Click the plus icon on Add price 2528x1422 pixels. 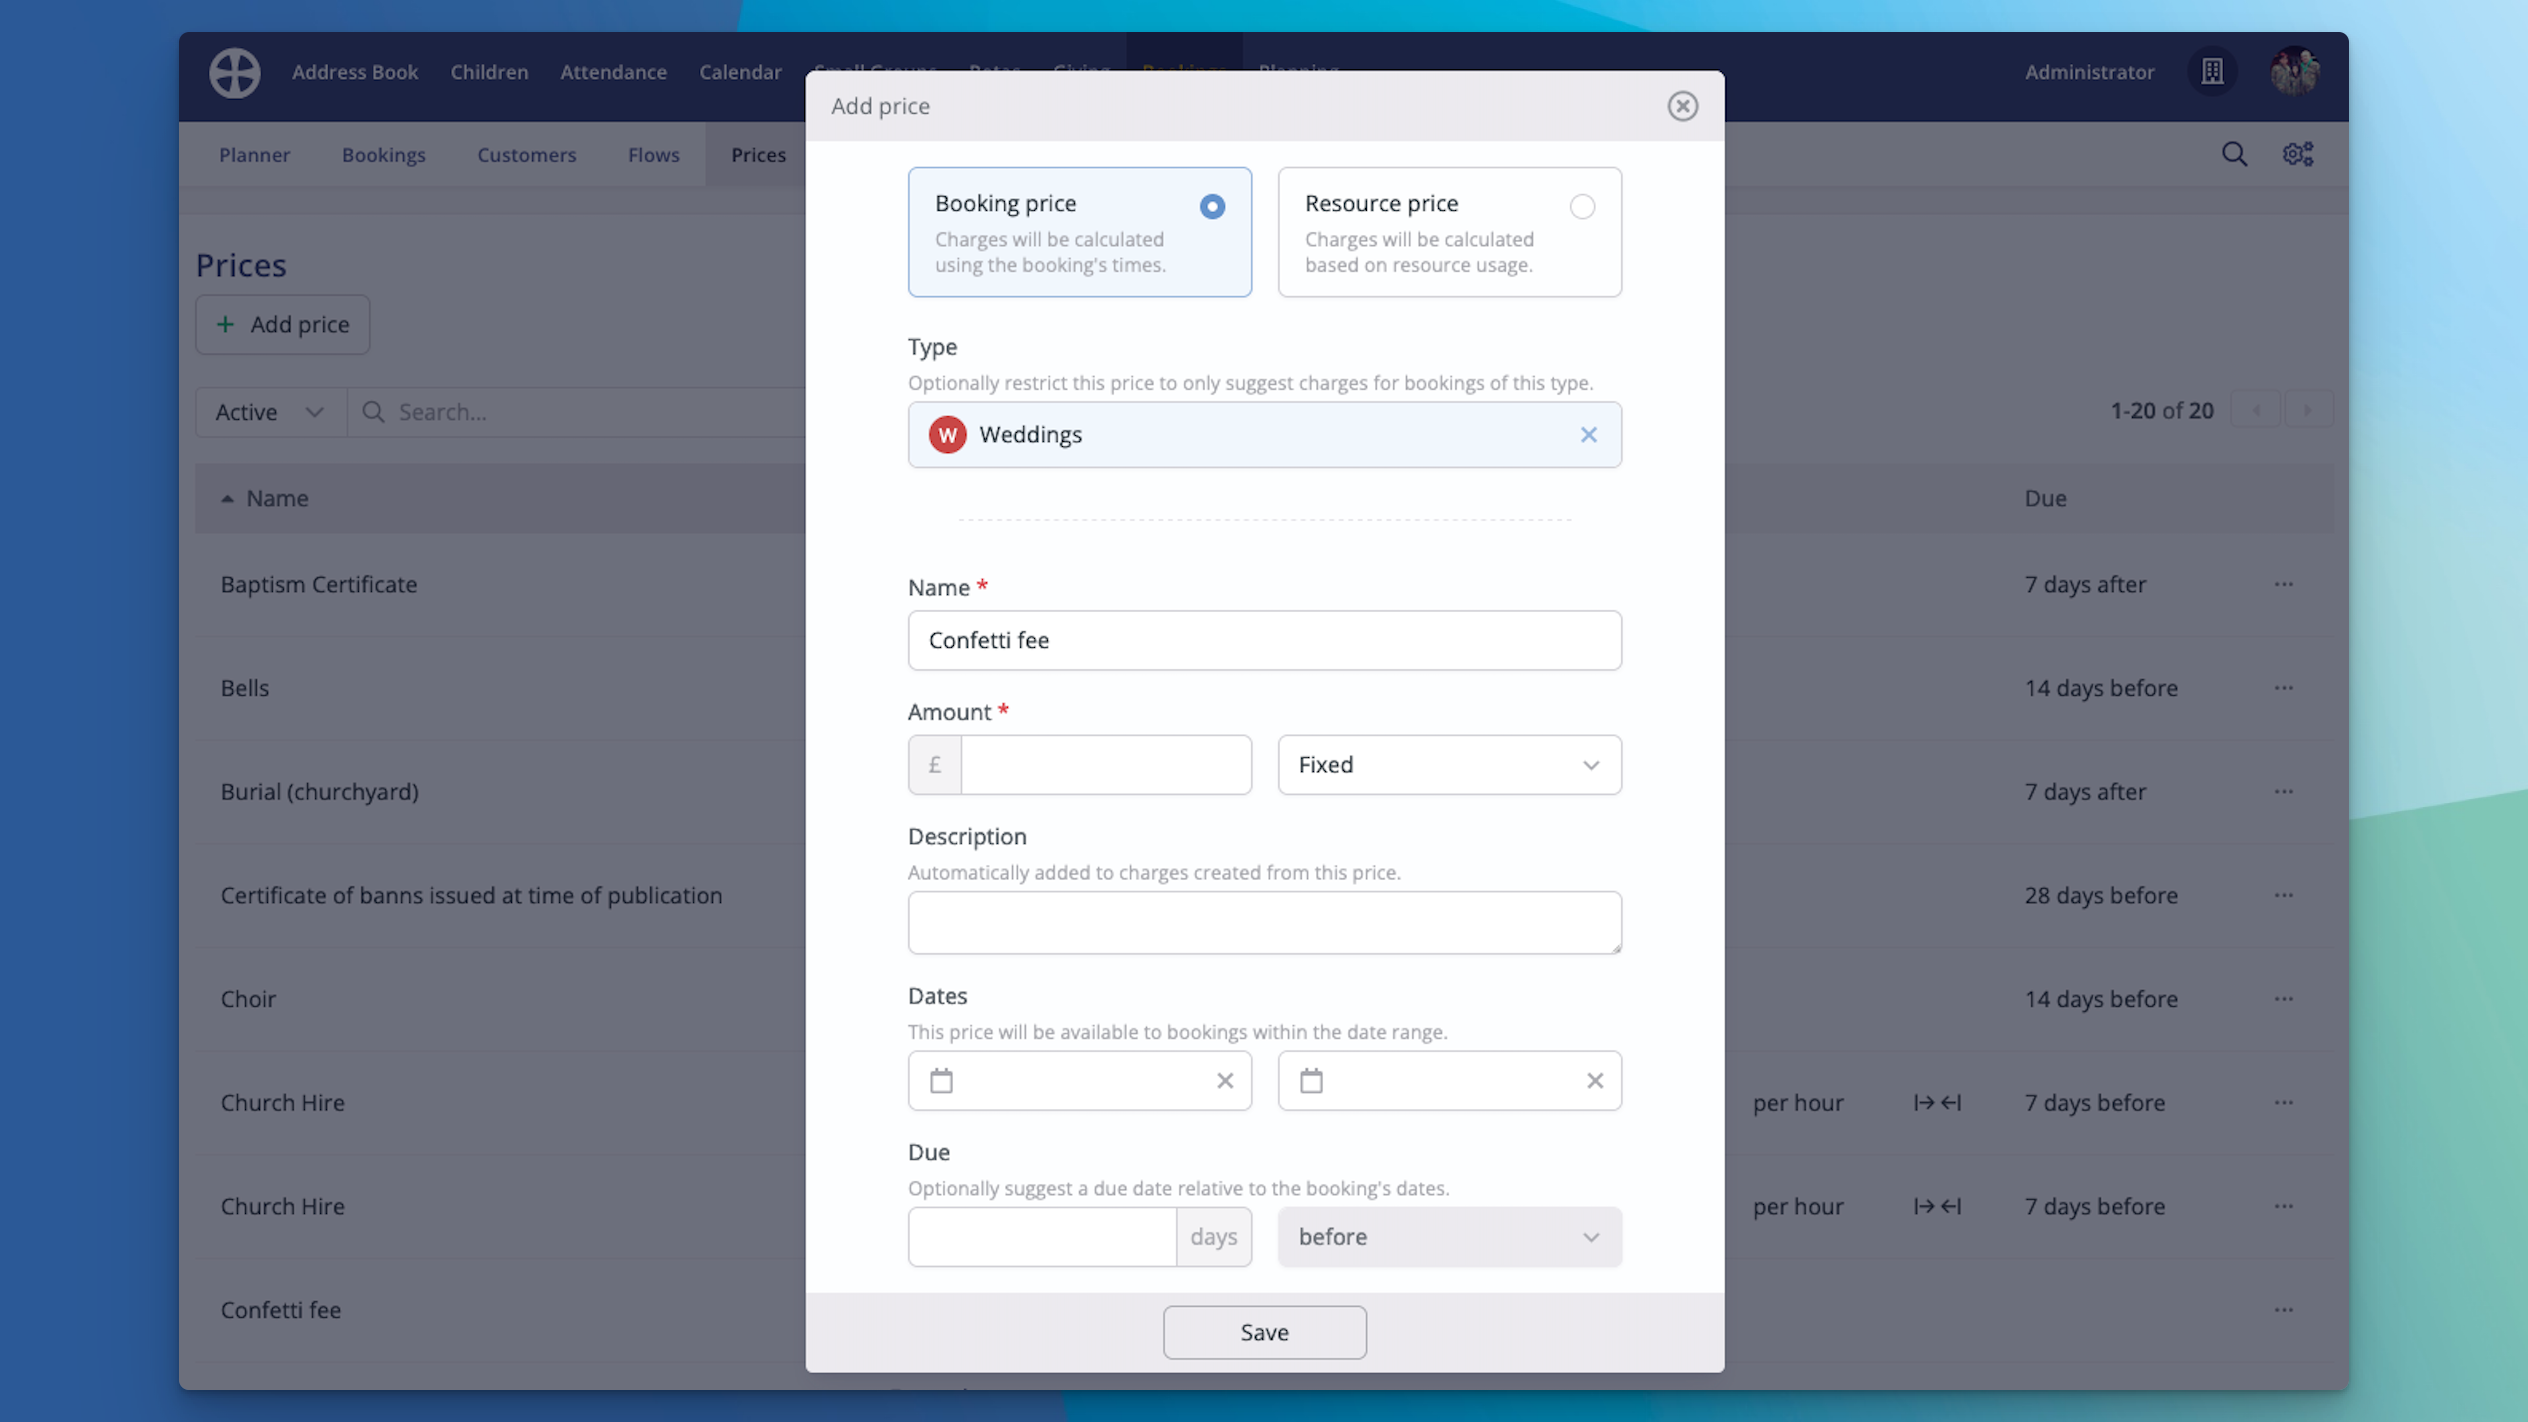[225, 325]
